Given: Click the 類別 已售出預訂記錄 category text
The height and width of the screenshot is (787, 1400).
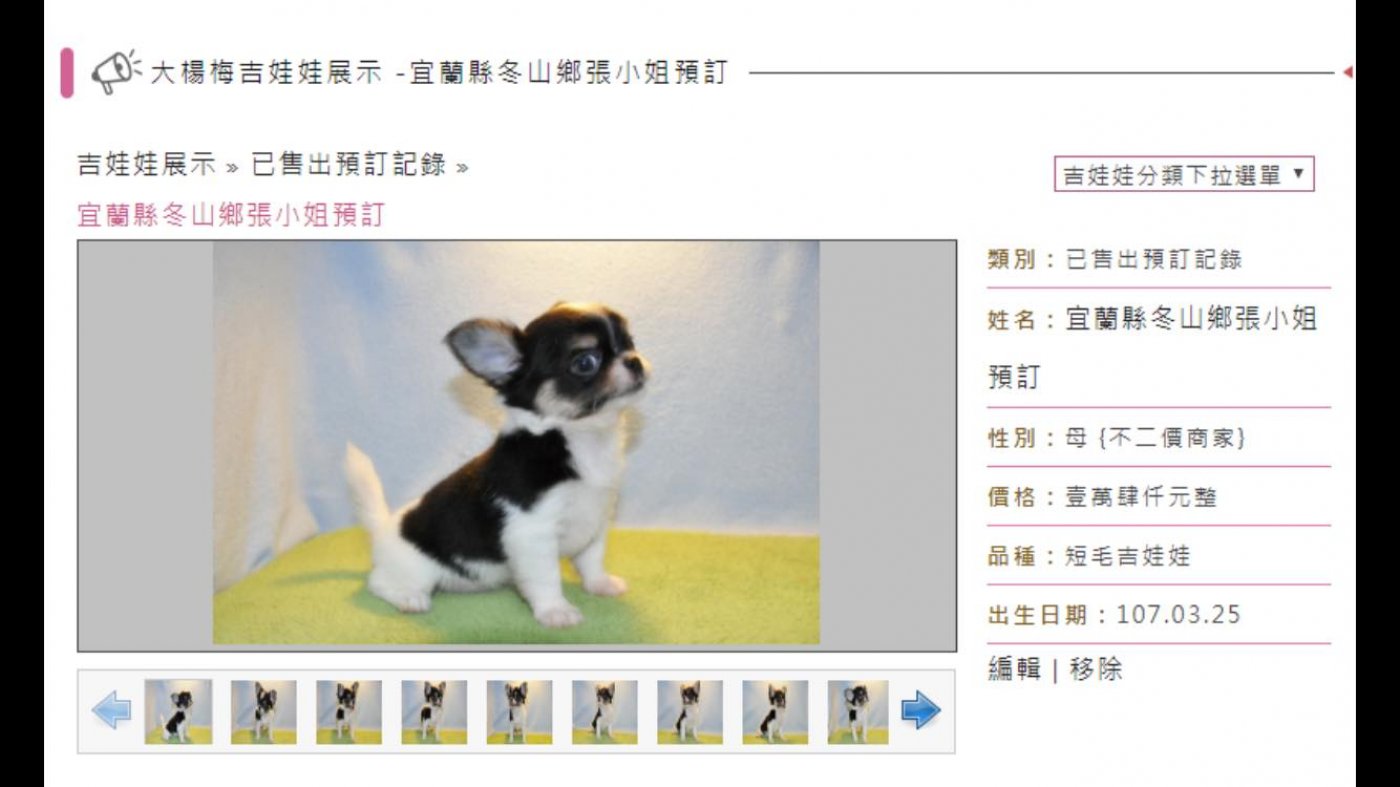Looking at the screenshot, I should coord(1115,260).
